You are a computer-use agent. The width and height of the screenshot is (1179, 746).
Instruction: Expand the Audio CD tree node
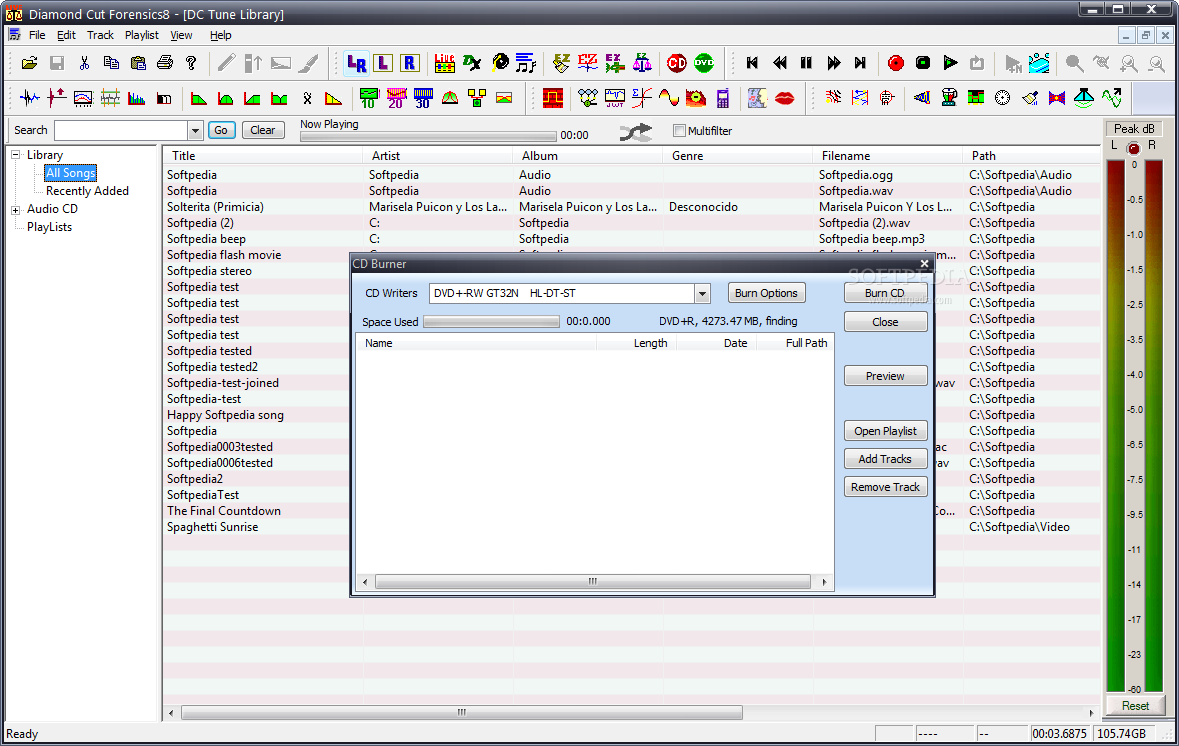point(15,210)
